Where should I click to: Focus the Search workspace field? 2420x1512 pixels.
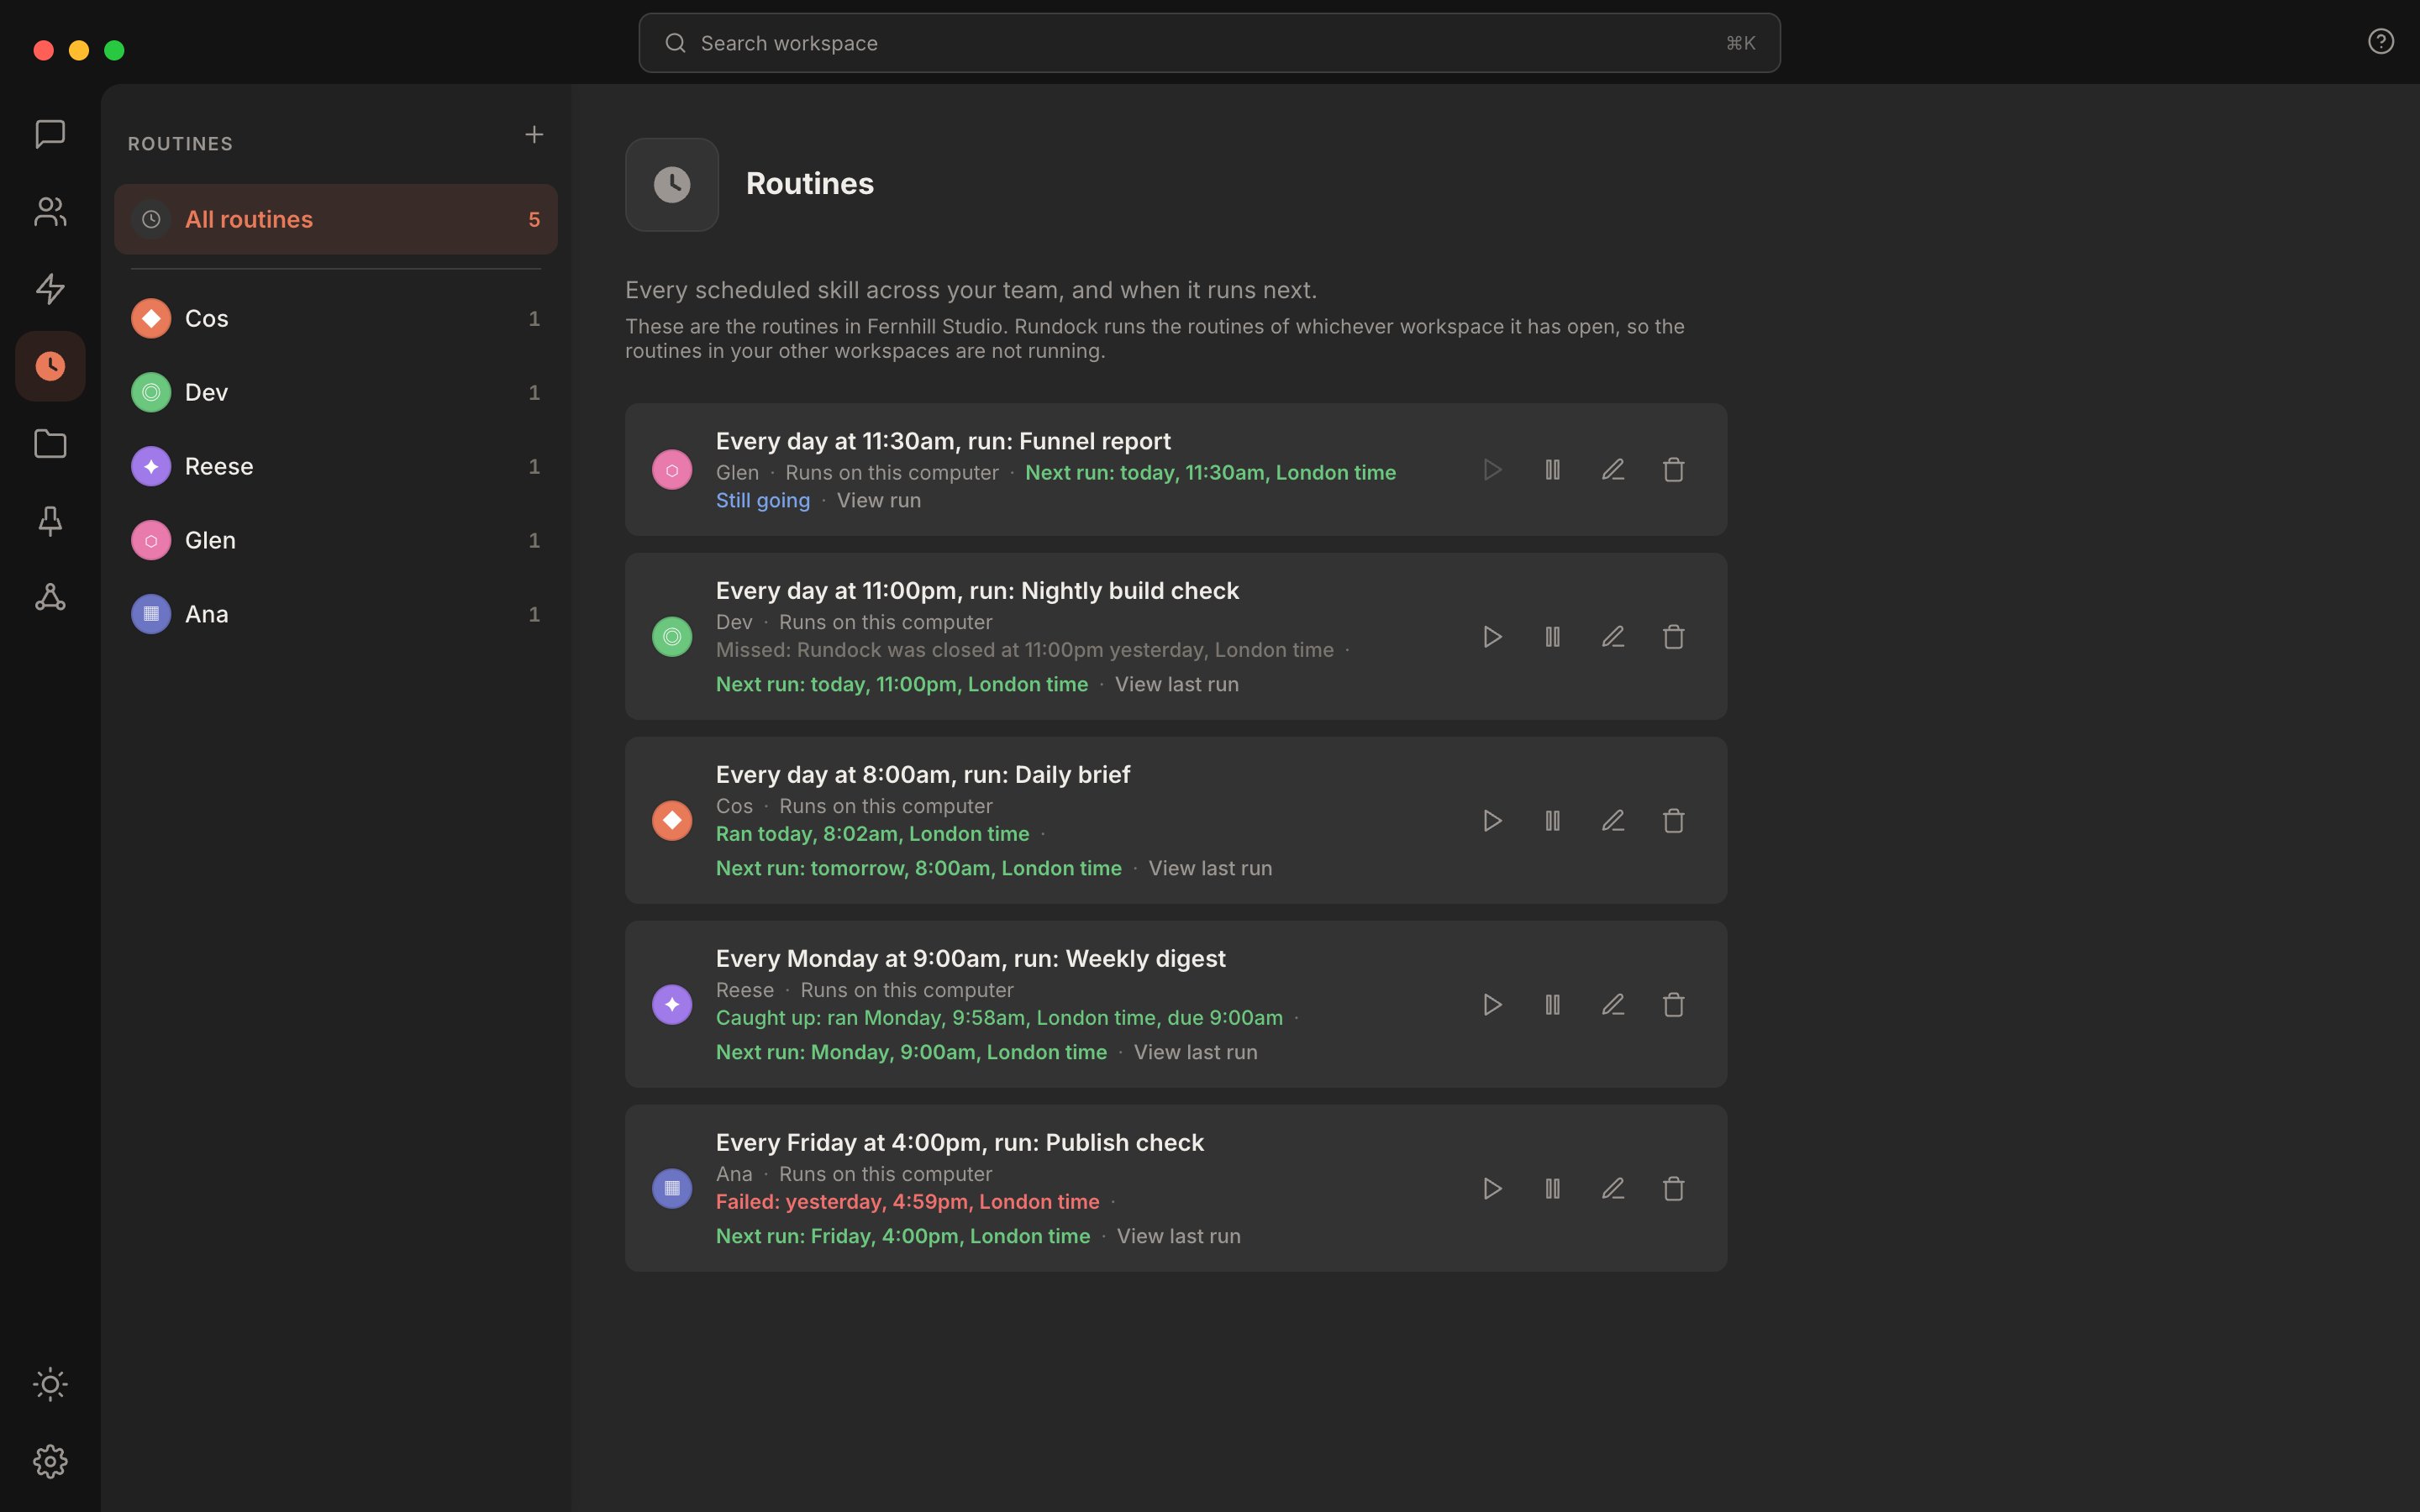point(1209,43)
